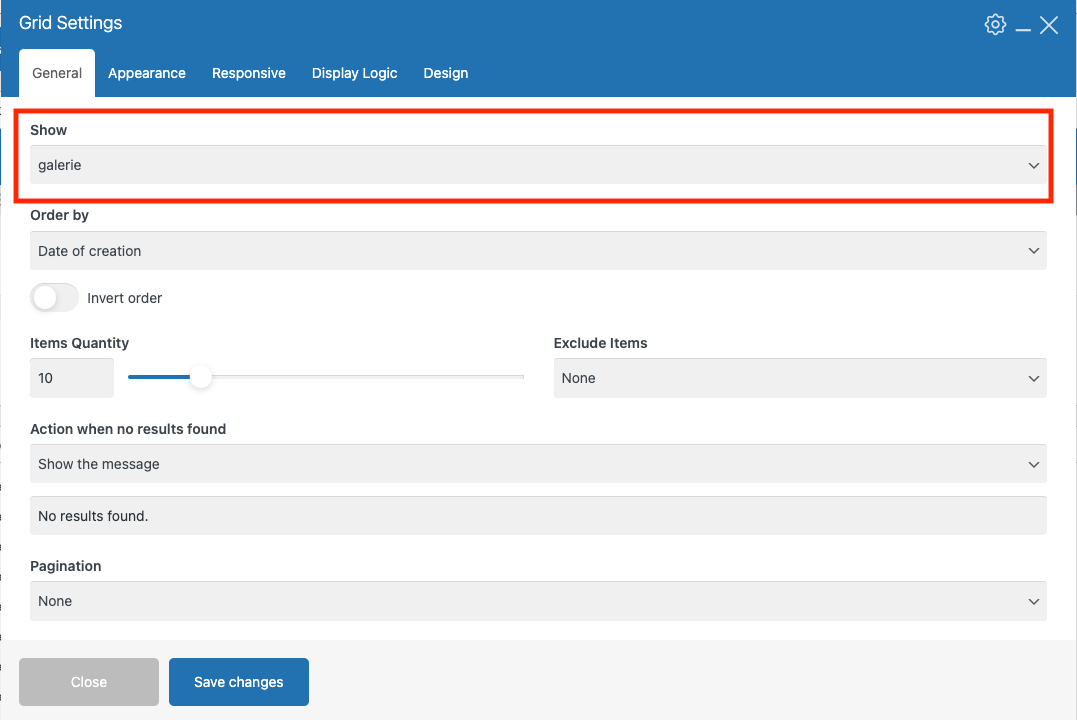Click the Items Quantity number field
Image resolution: width=1077 pixels, height=720 pixels.
(x=72, y=378)
